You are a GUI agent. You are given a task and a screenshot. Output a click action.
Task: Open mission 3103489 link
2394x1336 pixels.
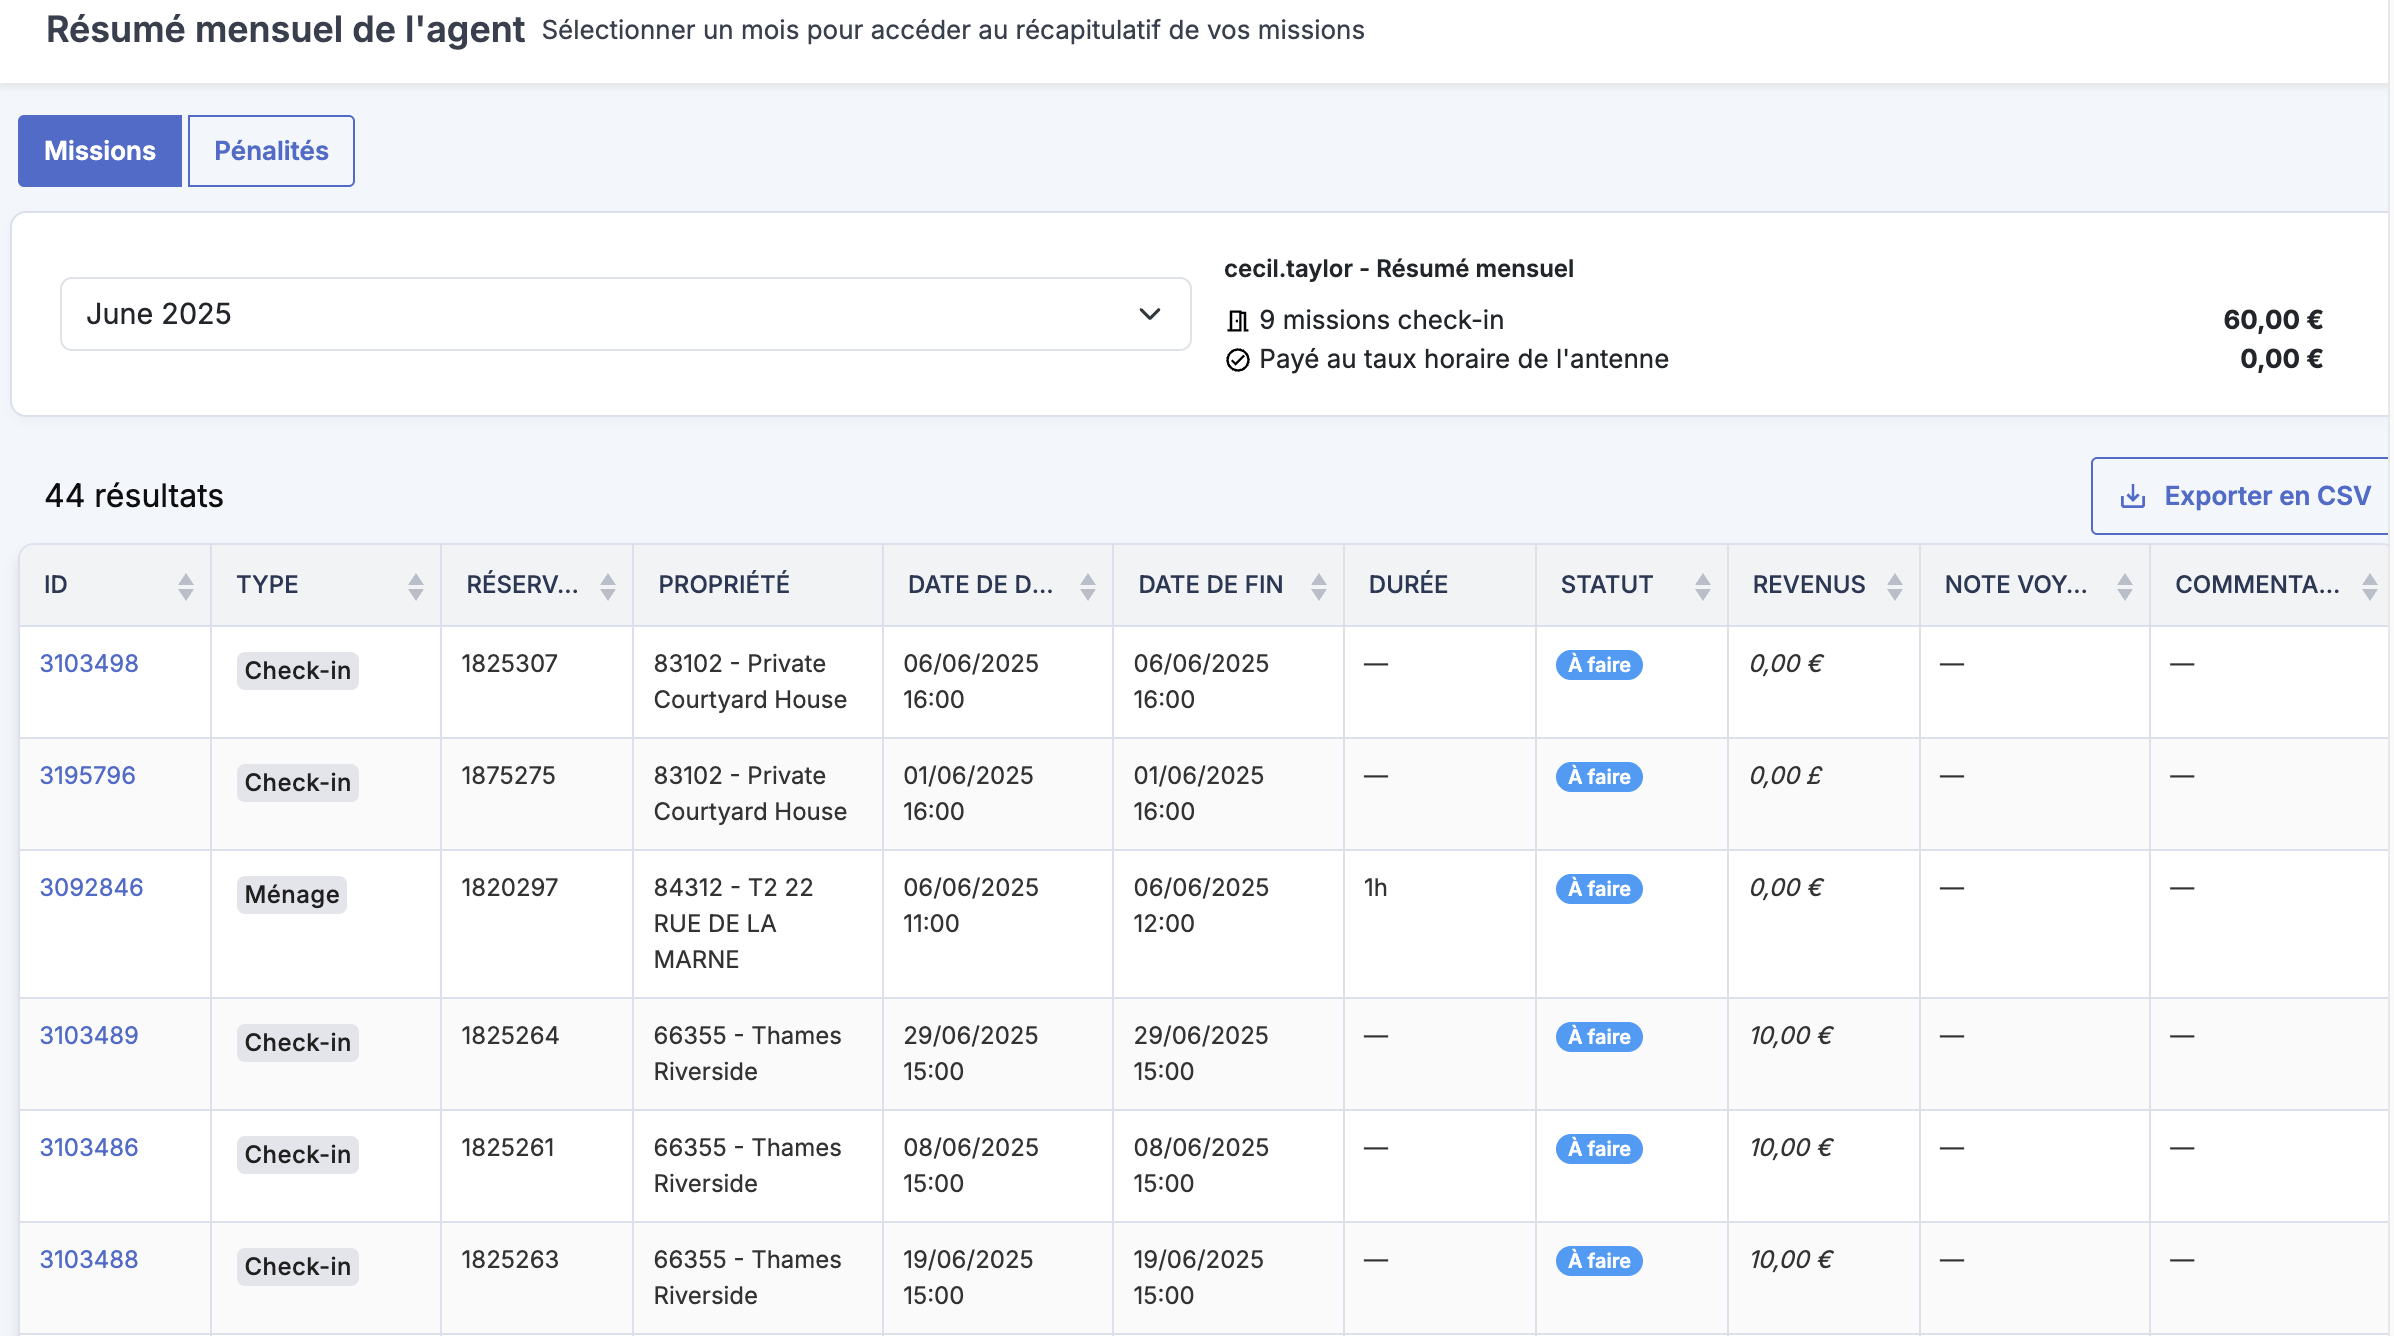point(89,1035)
